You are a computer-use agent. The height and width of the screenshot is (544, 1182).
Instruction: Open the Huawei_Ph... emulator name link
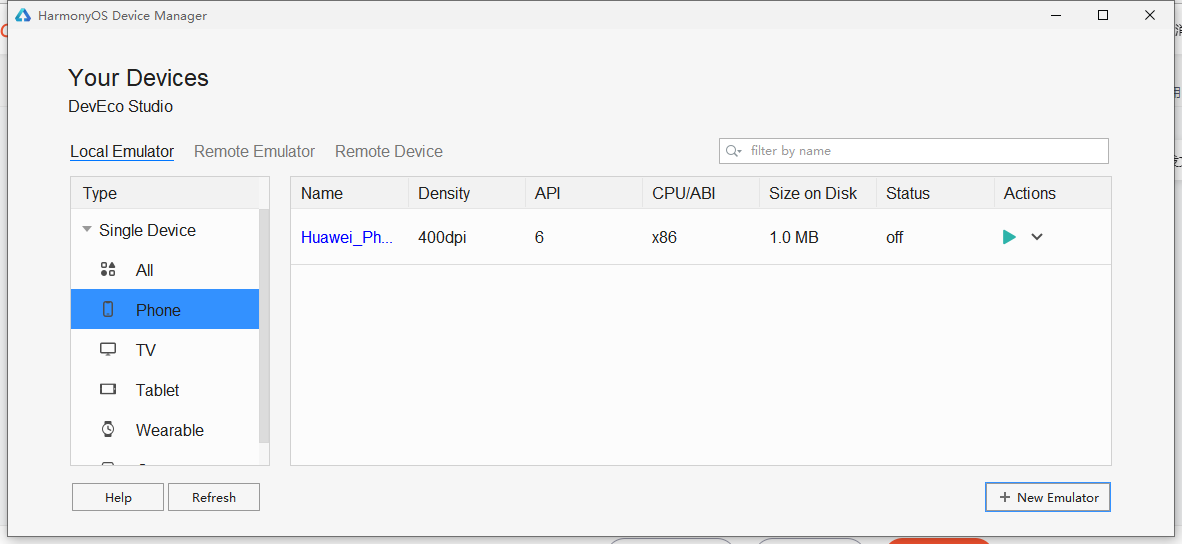(347, 237)
